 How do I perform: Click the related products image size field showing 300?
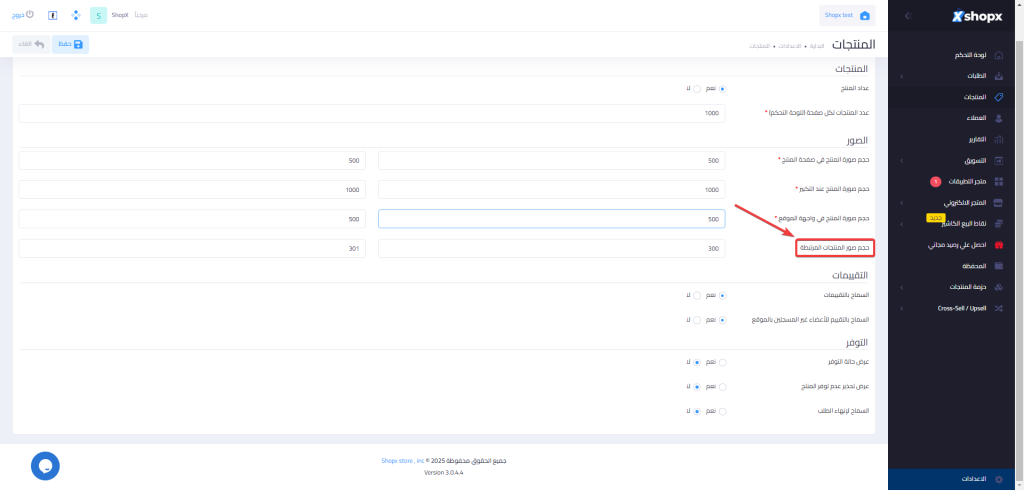552,248
